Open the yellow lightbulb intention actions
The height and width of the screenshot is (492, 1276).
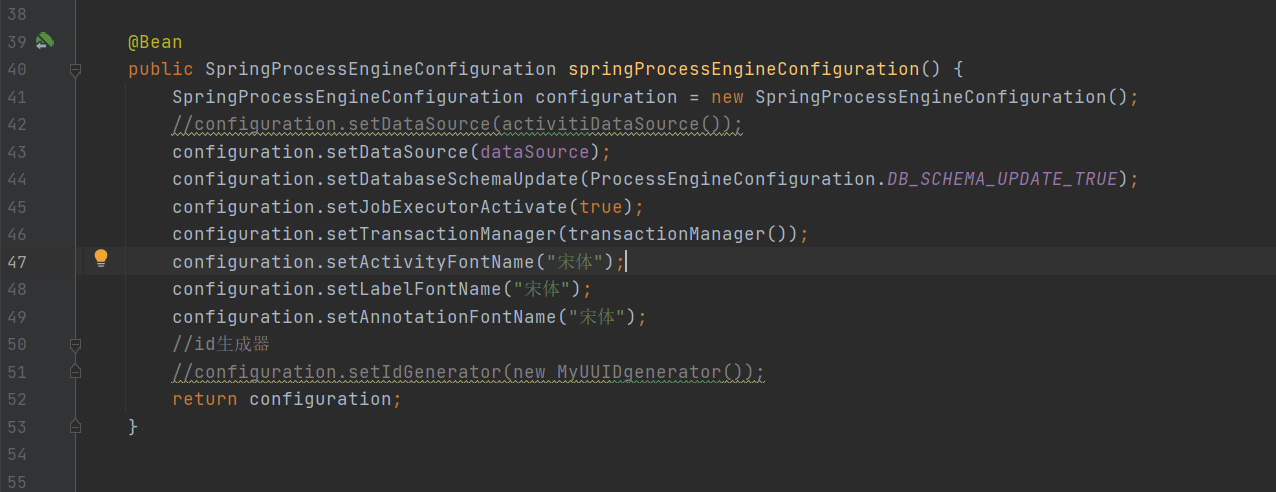tap(101, 259)
